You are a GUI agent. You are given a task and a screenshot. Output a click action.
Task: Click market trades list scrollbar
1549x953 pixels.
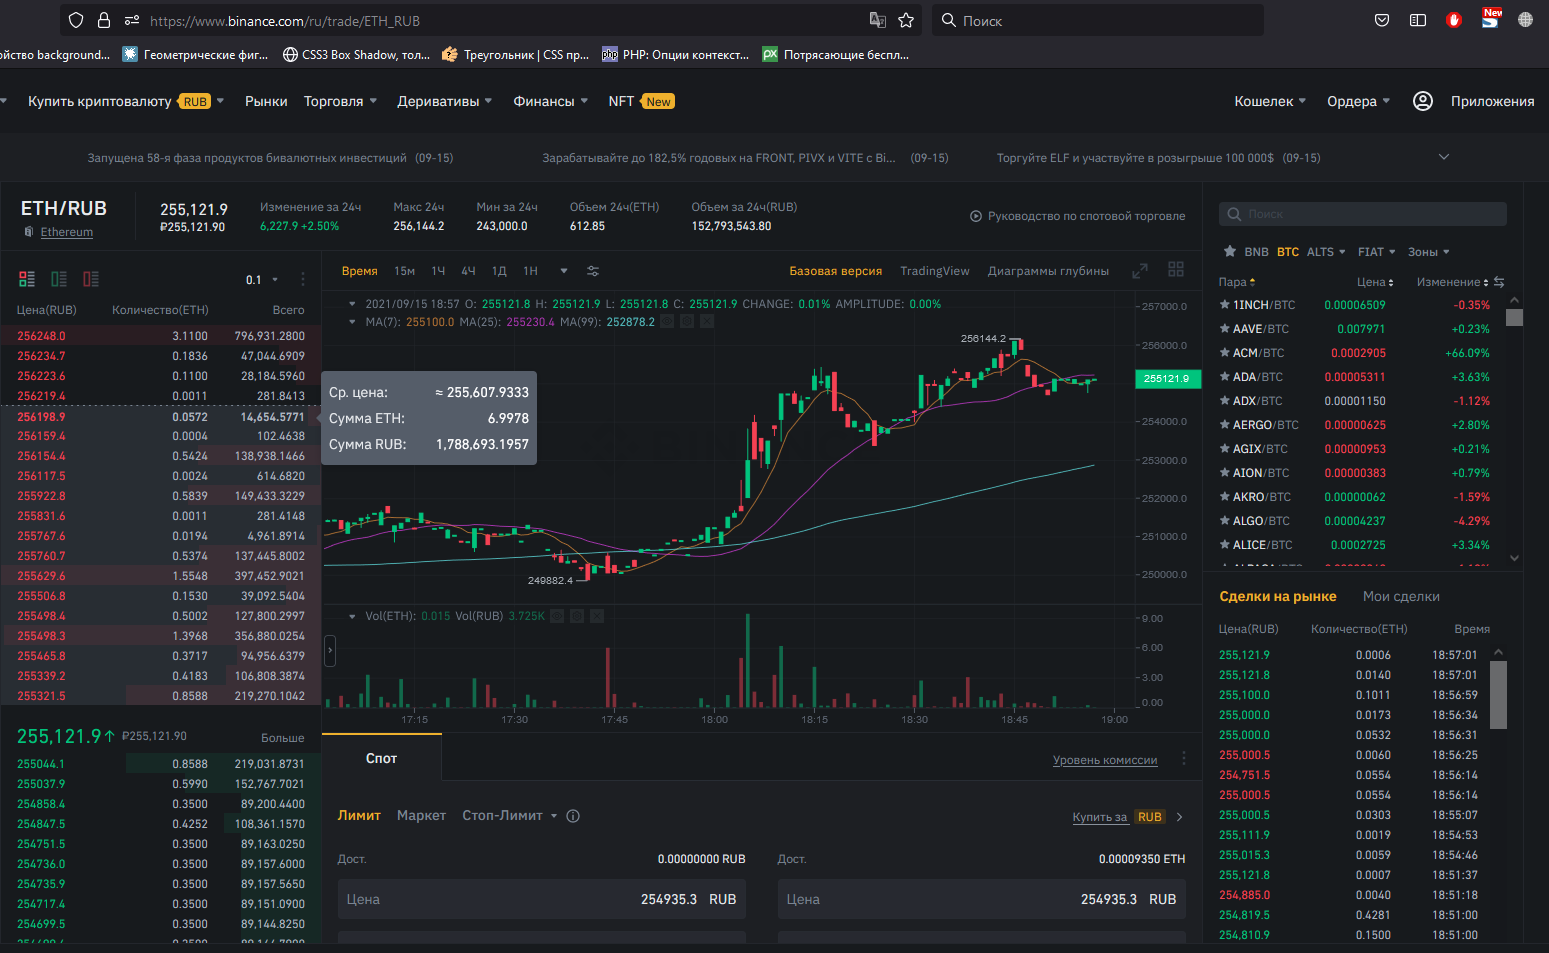coord(1498,695)
